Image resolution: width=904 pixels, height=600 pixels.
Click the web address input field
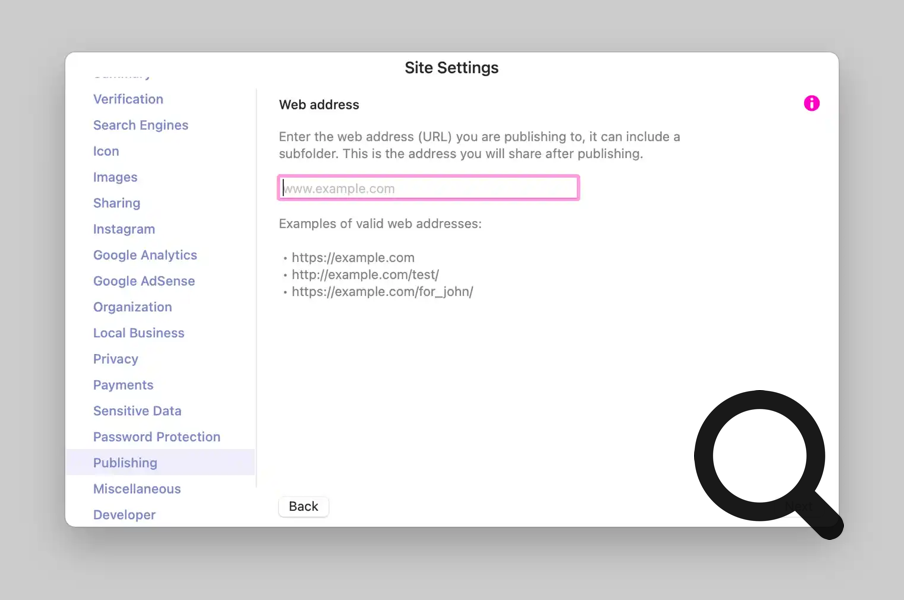click(x=428, y=188)
